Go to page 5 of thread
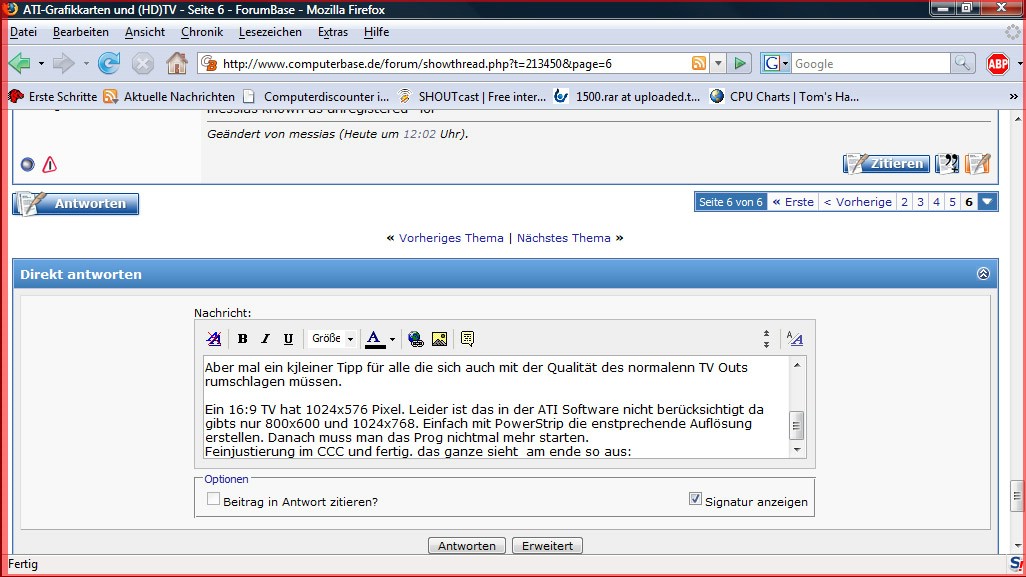Viewport: 1026px width, 577px height. [952, 201]
